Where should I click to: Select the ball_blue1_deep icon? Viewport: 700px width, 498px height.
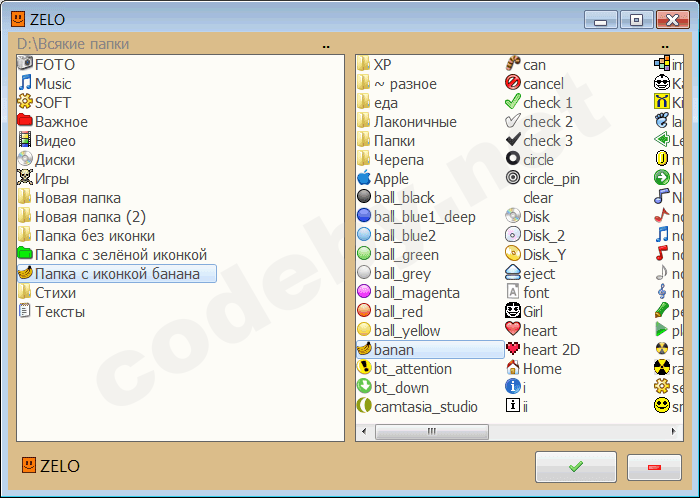pos(364,216)
